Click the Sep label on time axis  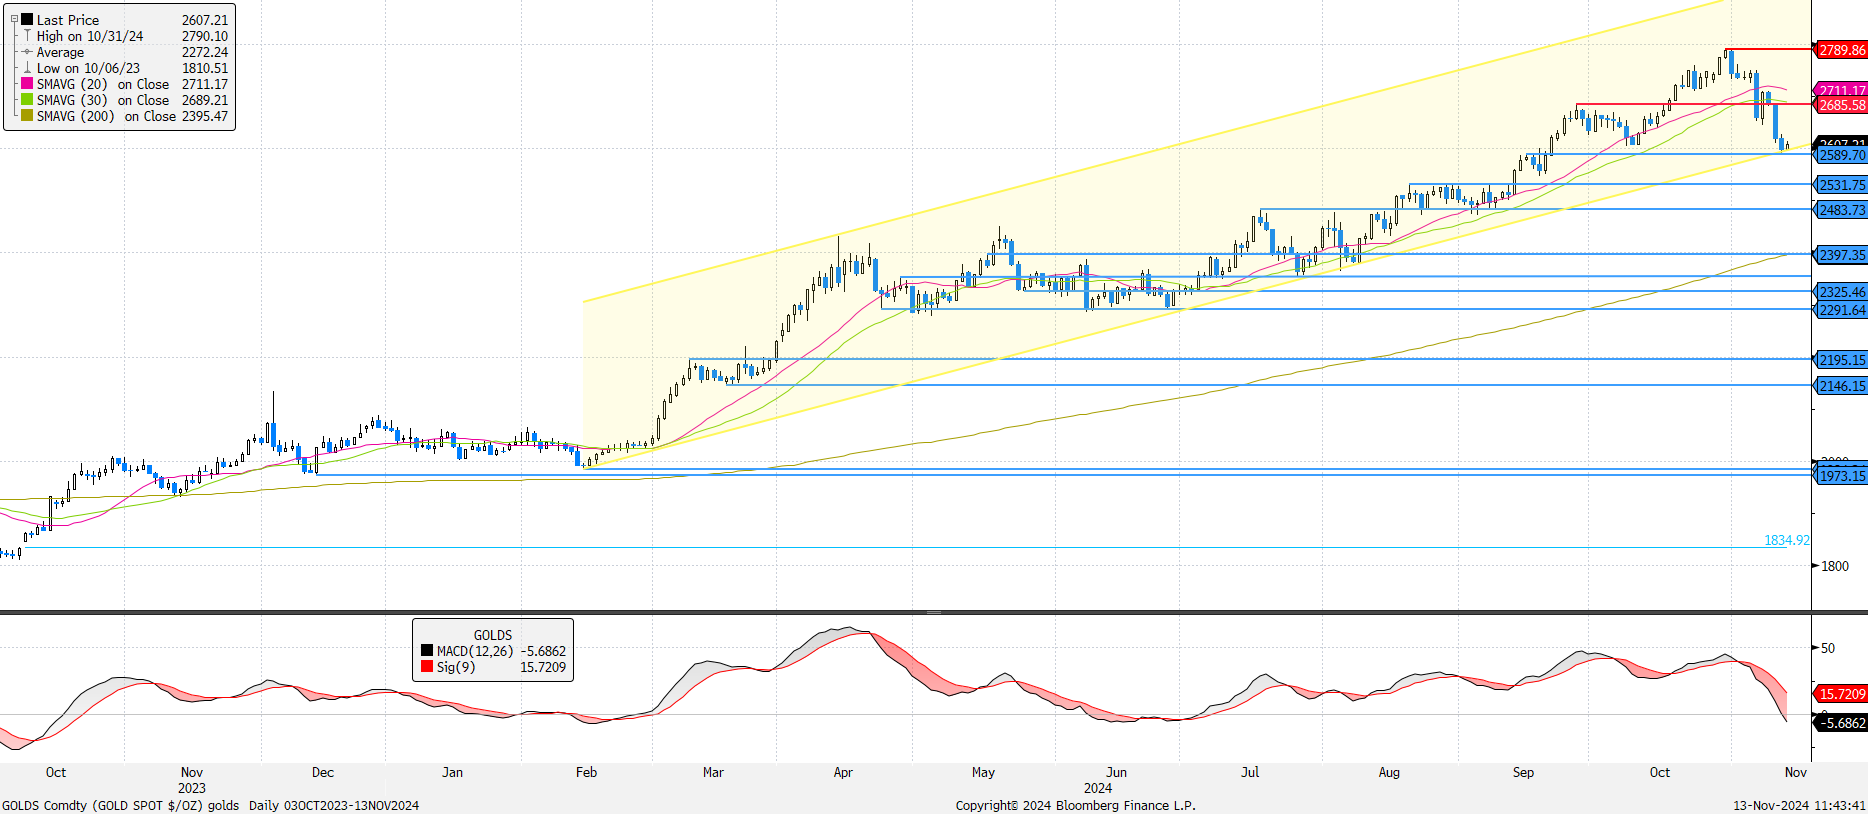[x=1523, y=772]
